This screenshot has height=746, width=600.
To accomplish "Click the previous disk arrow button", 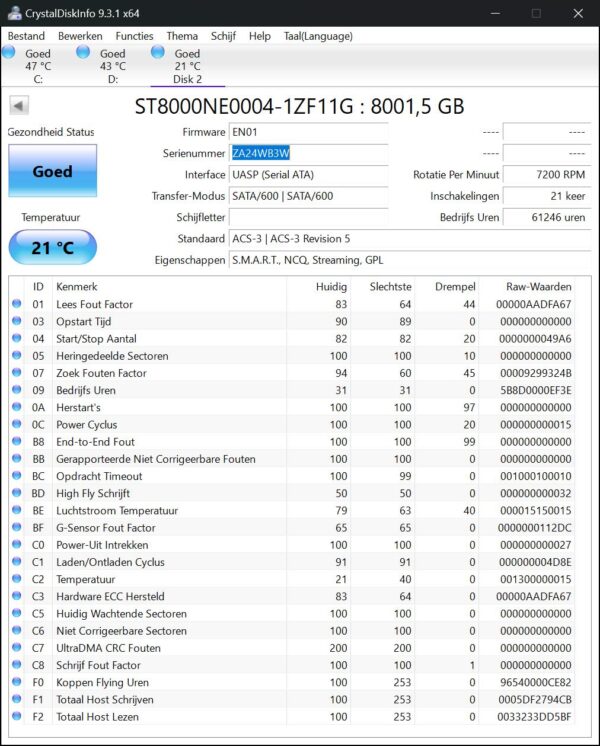I will tap(19, 105).
